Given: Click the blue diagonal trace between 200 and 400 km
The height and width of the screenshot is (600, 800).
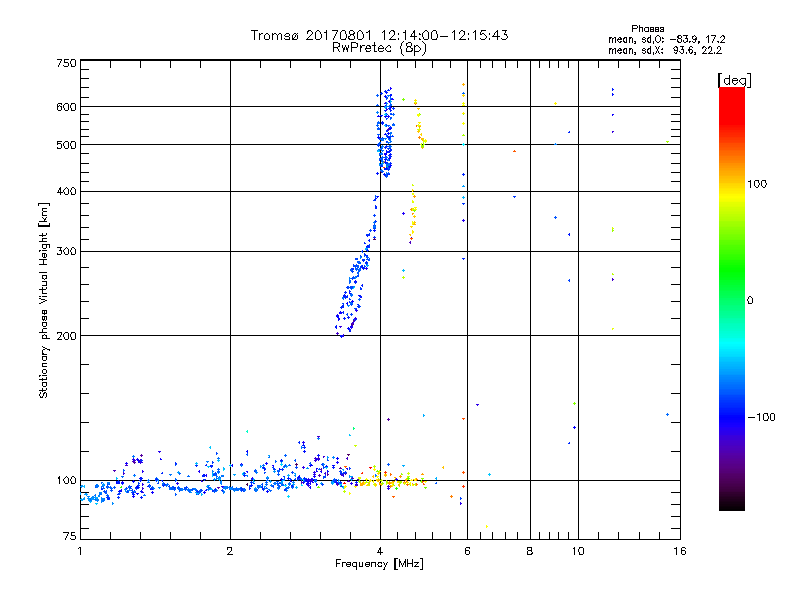Looking at the screenshot, I should (x=357, y=265).
